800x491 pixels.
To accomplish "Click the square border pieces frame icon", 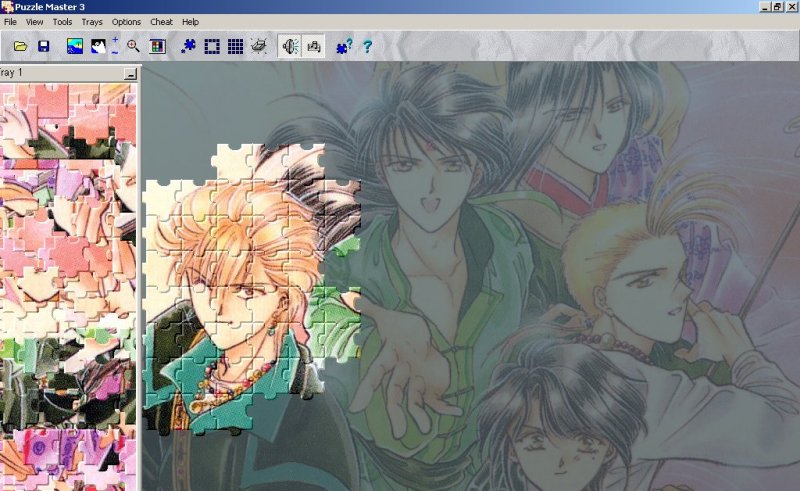I will [x=212, y=46].
